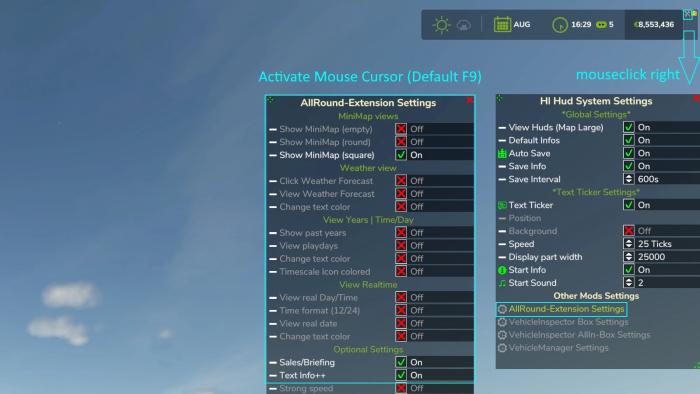Uncheck View Huds (Map Large)

[x=629, y=127]
